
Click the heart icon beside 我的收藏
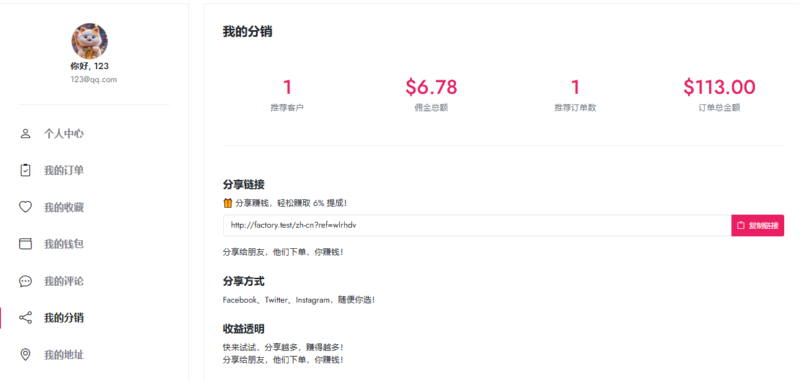(25, 207)
